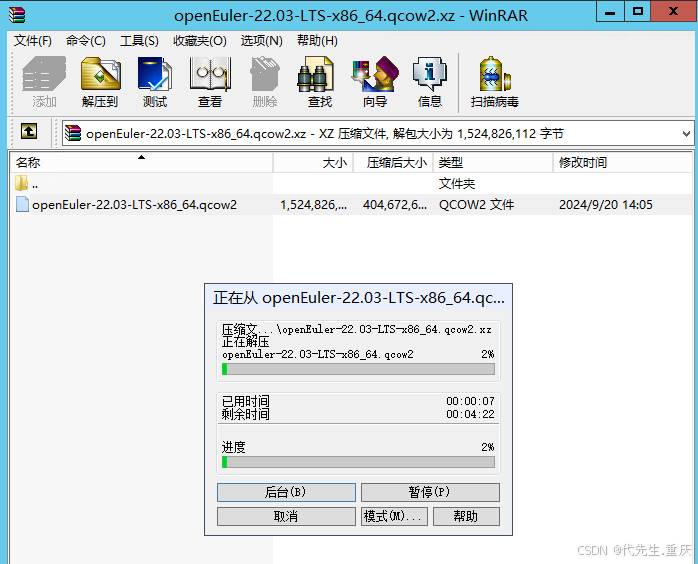
Task: Open the 命令(C) menu
Action: pos(86,41)
